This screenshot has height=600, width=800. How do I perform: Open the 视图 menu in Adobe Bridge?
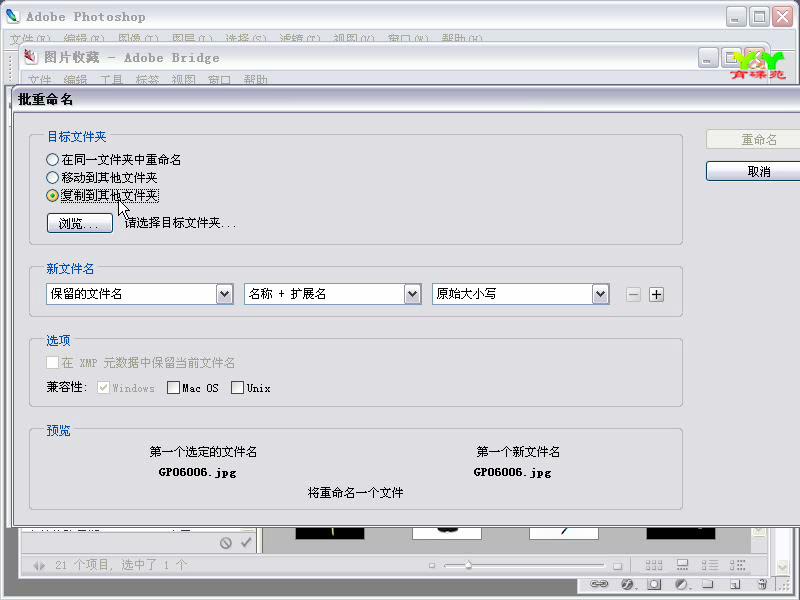point(184,79)
